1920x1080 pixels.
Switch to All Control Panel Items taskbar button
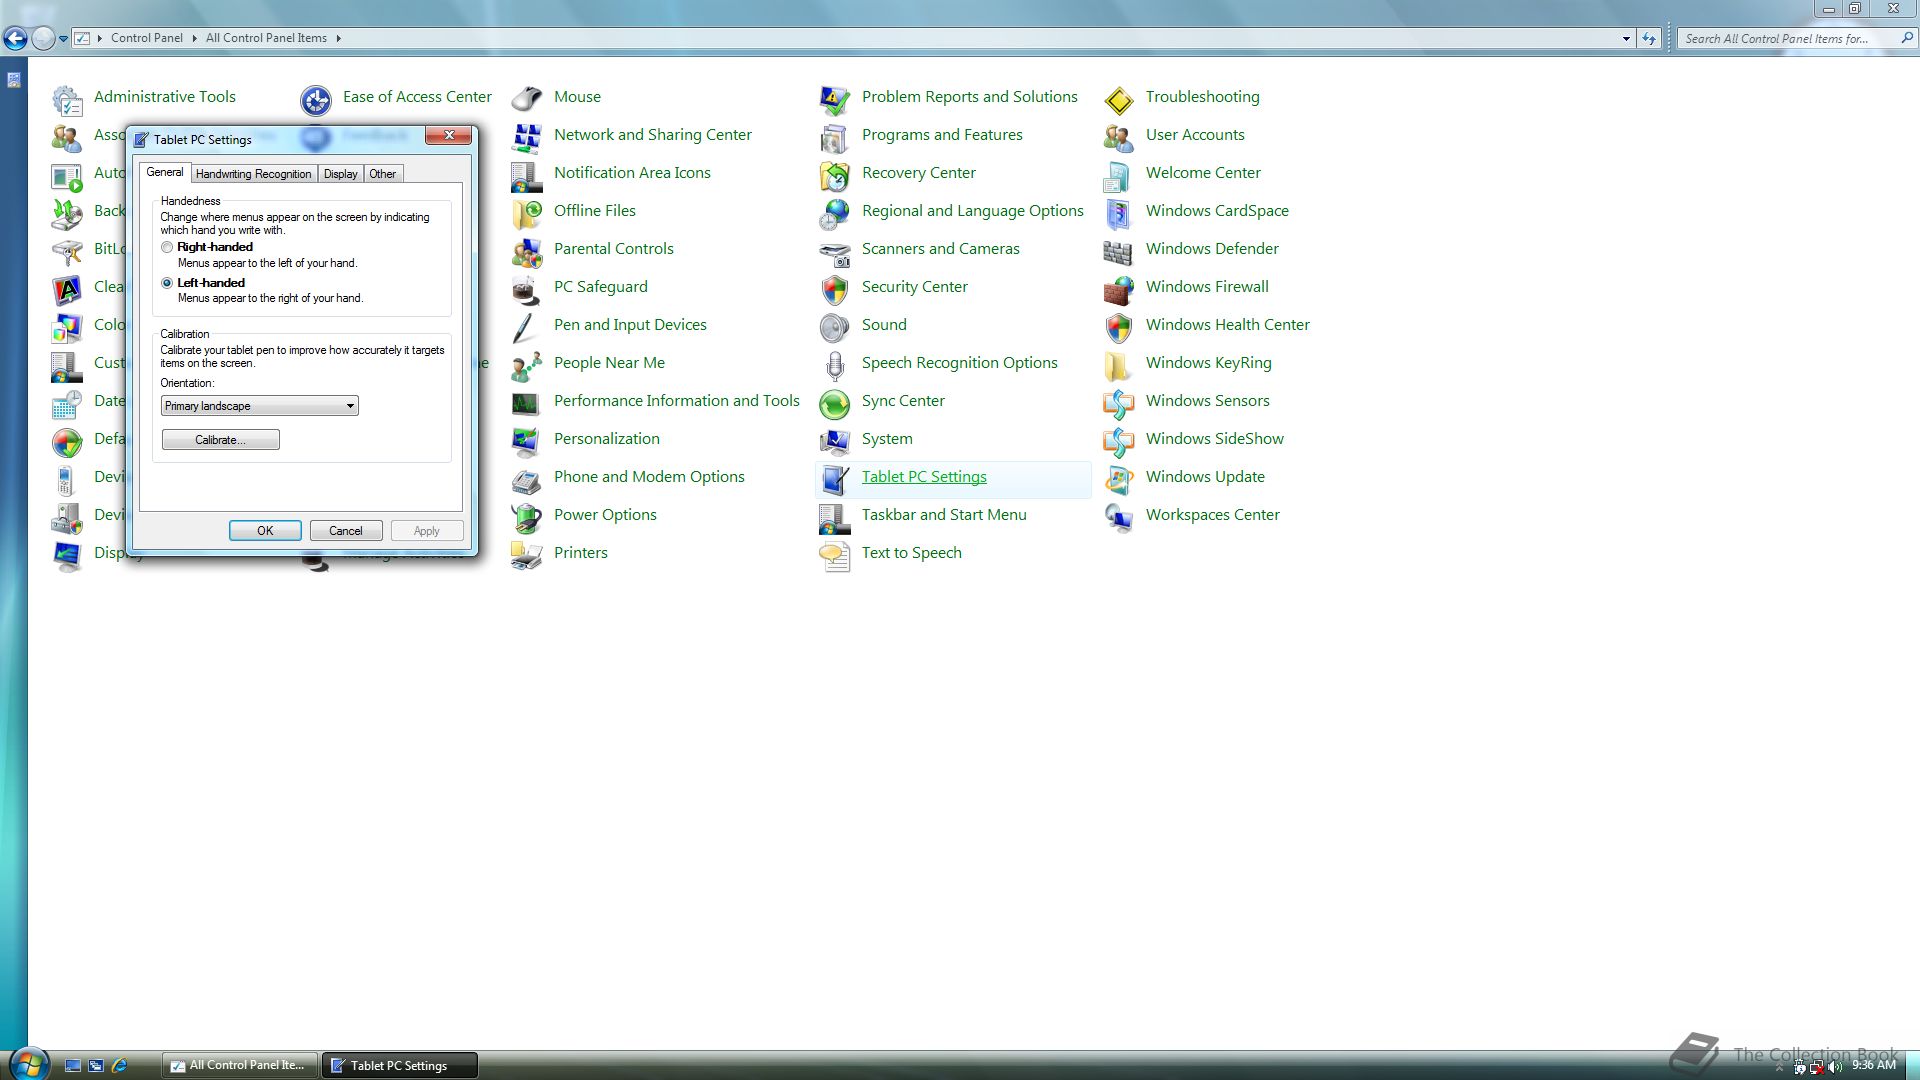tap(239, 1065)
